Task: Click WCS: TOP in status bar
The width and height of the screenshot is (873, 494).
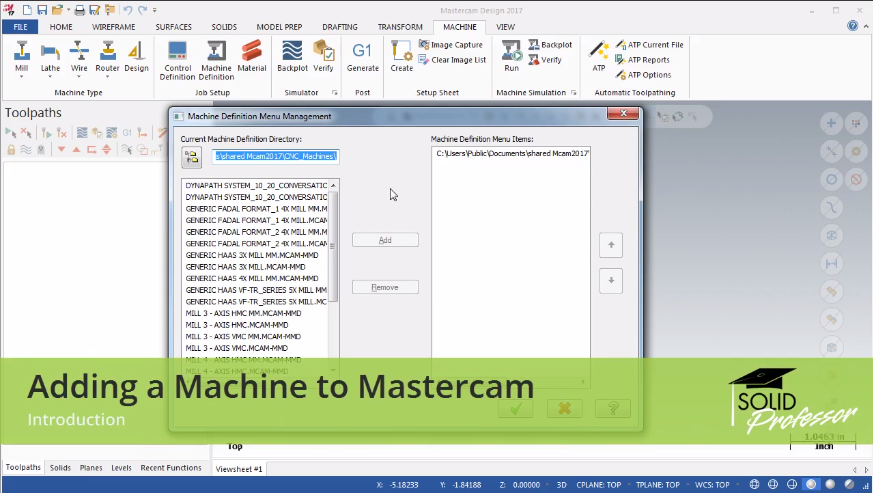Action: tap(712, 485)
